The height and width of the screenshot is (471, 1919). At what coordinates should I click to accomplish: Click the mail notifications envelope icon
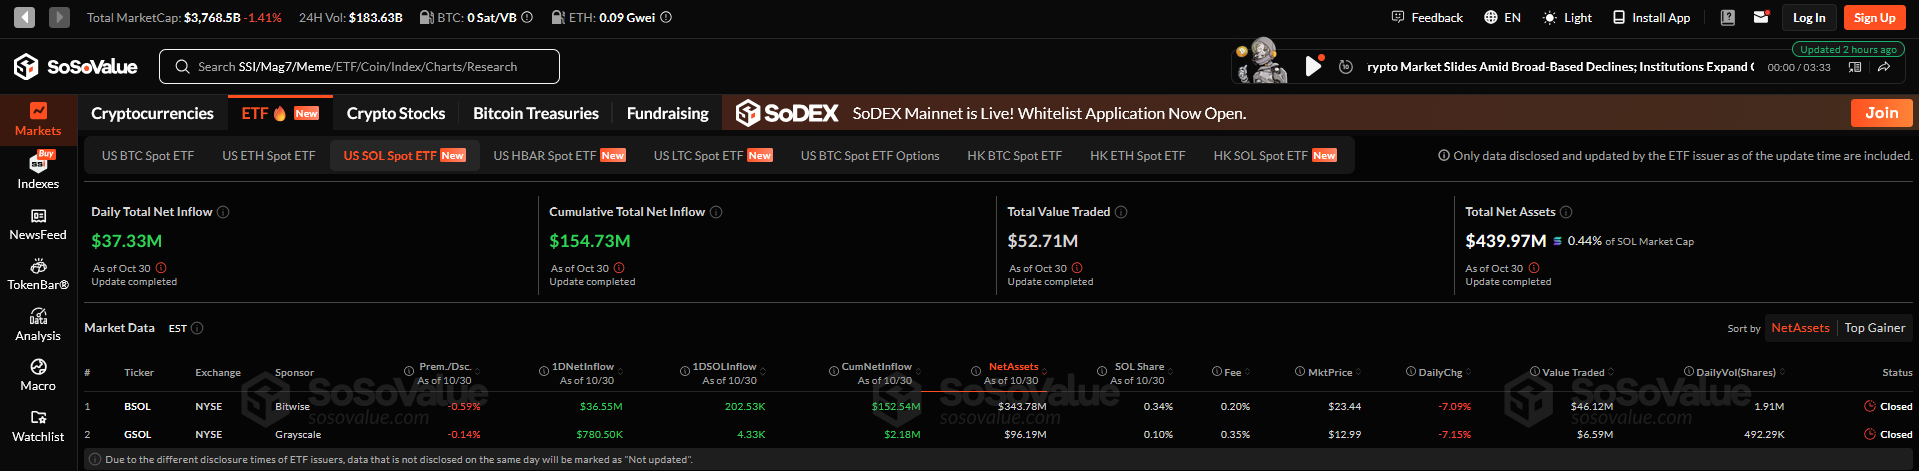1761,17
